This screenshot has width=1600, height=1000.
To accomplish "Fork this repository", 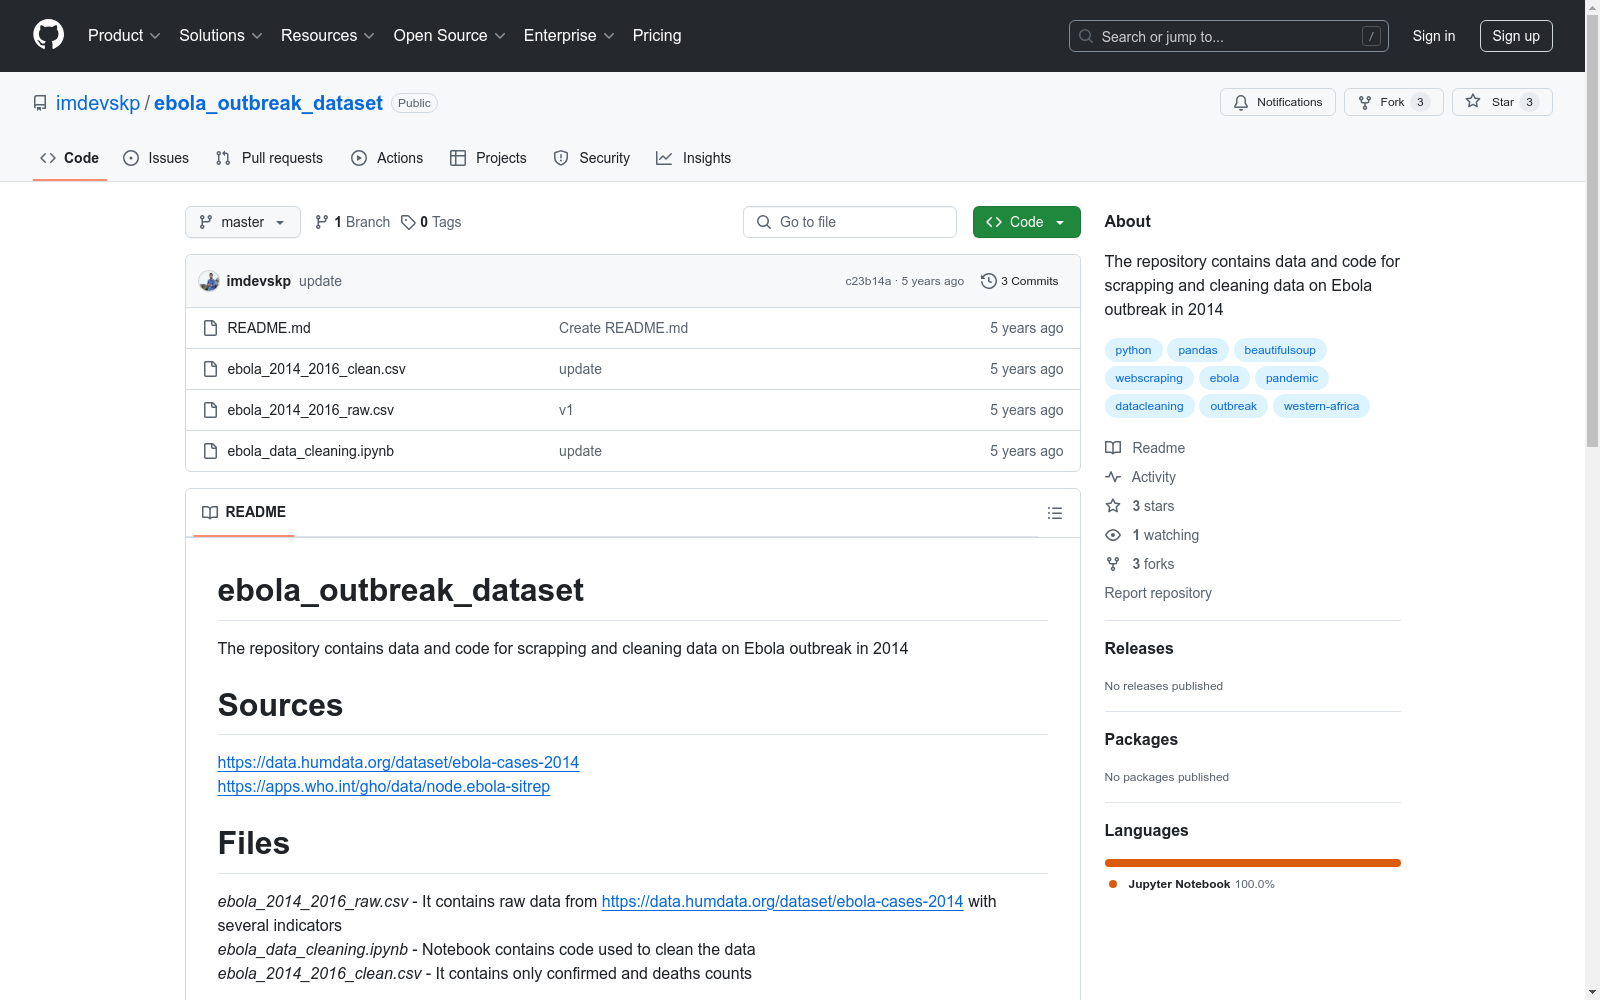I will point(1394,102).
